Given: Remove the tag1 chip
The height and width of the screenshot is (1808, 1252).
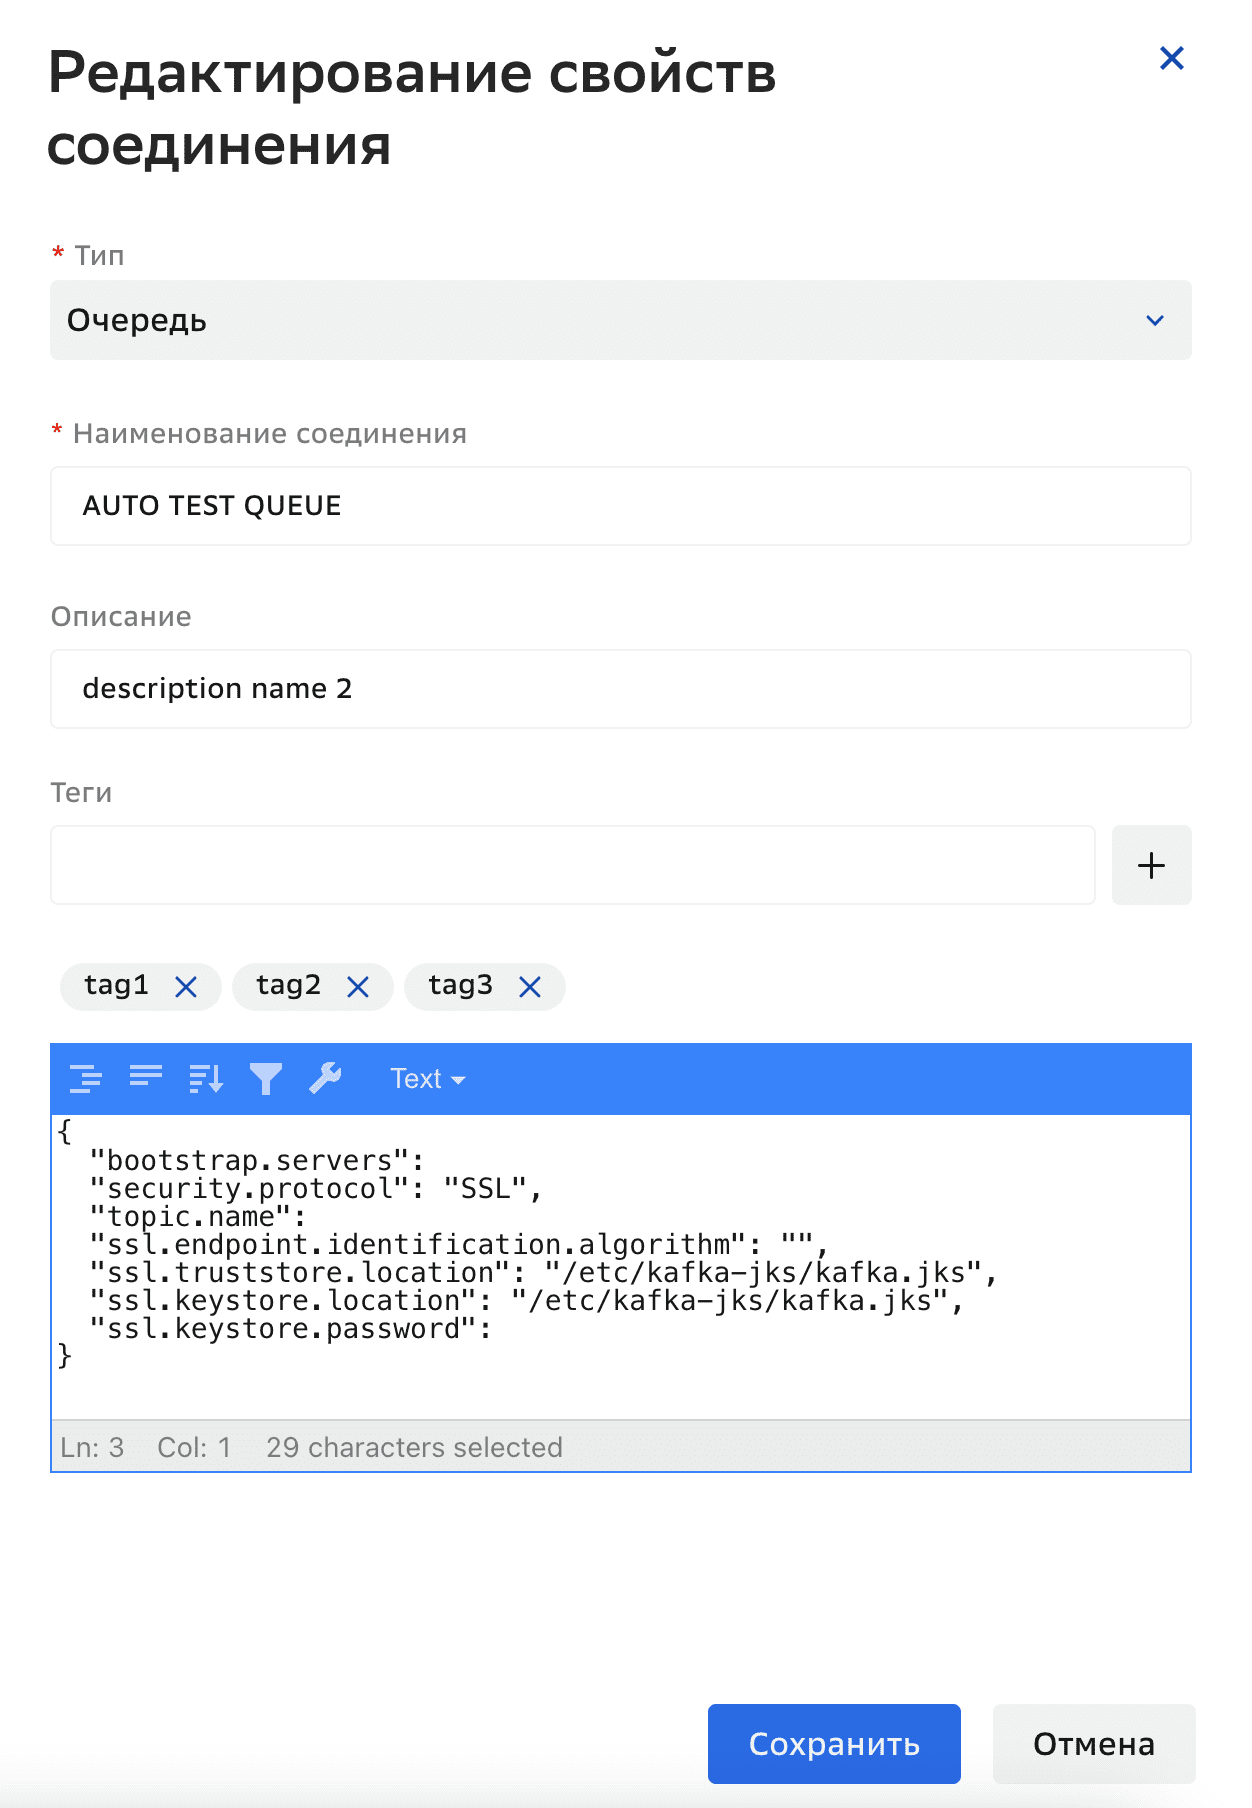Looking at the screenshot, I should 186,987.
